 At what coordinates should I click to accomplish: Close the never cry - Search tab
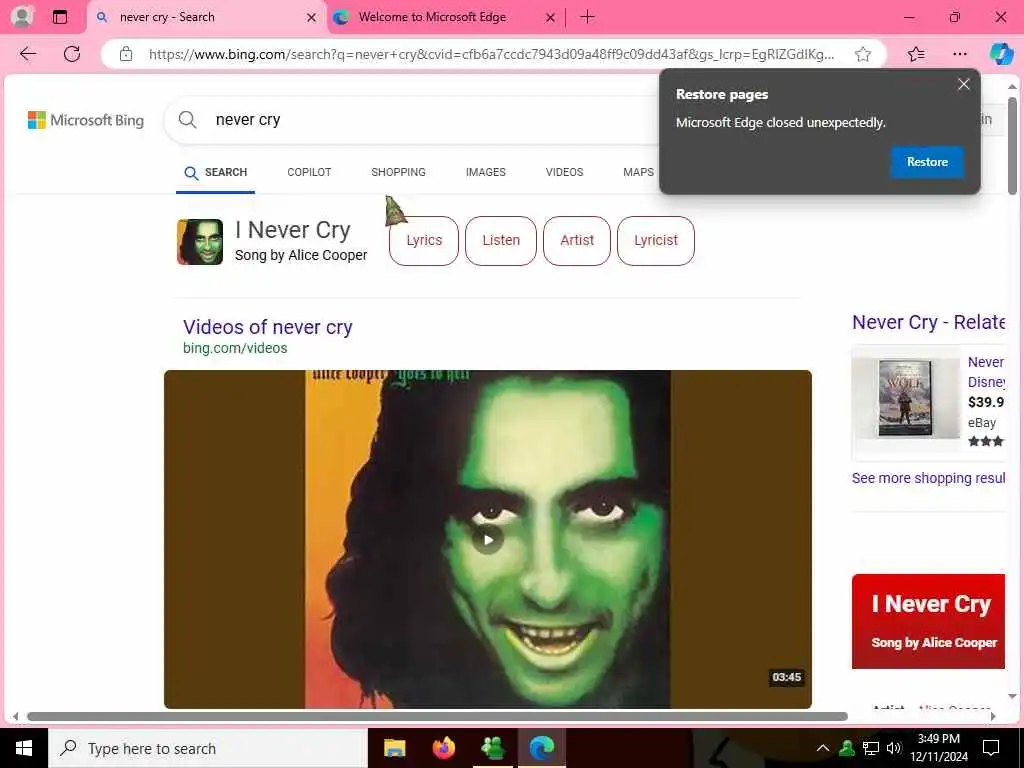point(312,18)
